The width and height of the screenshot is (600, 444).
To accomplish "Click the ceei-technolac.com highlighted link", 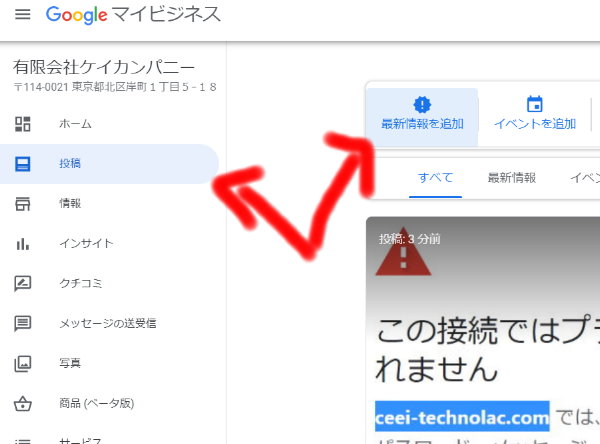I will coord(462,417).
